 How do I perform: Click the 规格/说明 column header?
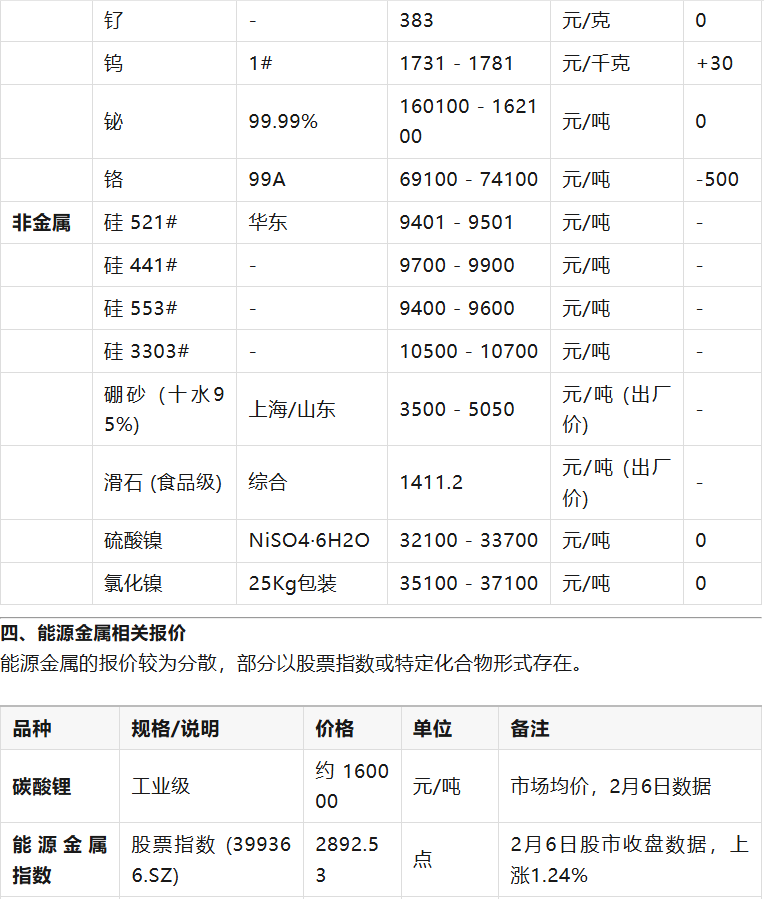click(175, 729)
